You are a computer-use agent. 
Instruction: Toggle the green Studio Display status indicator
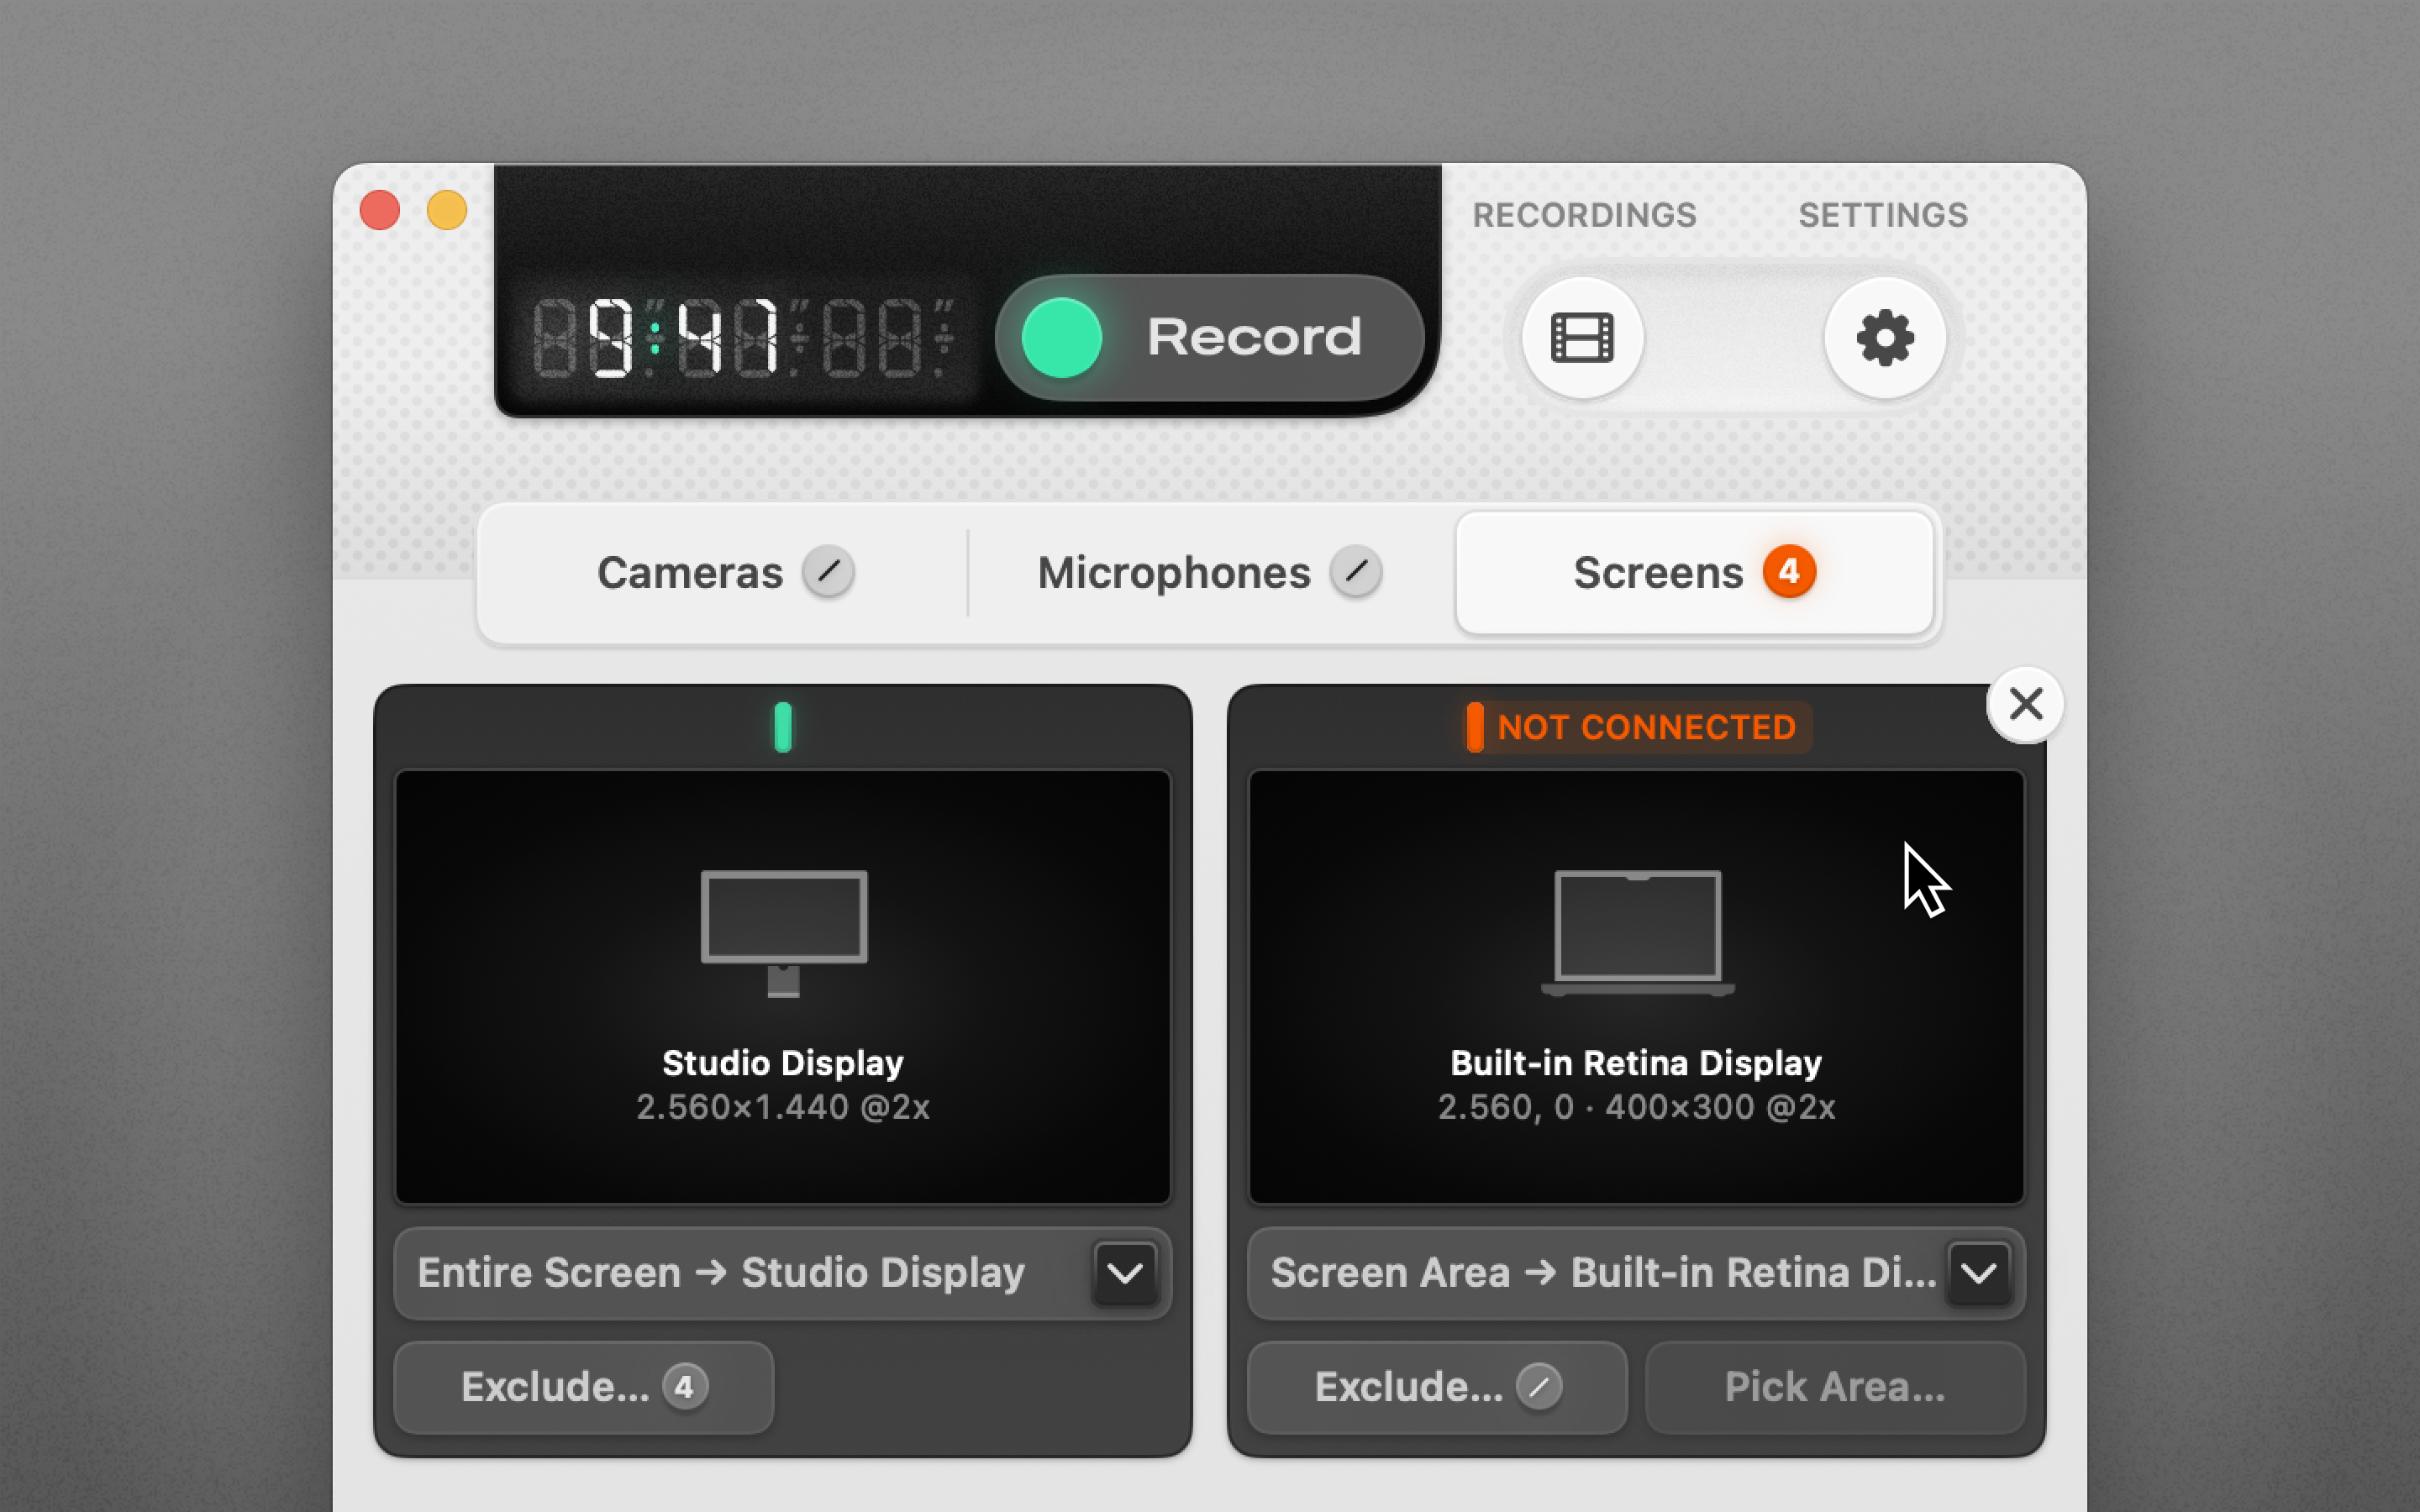783,727
